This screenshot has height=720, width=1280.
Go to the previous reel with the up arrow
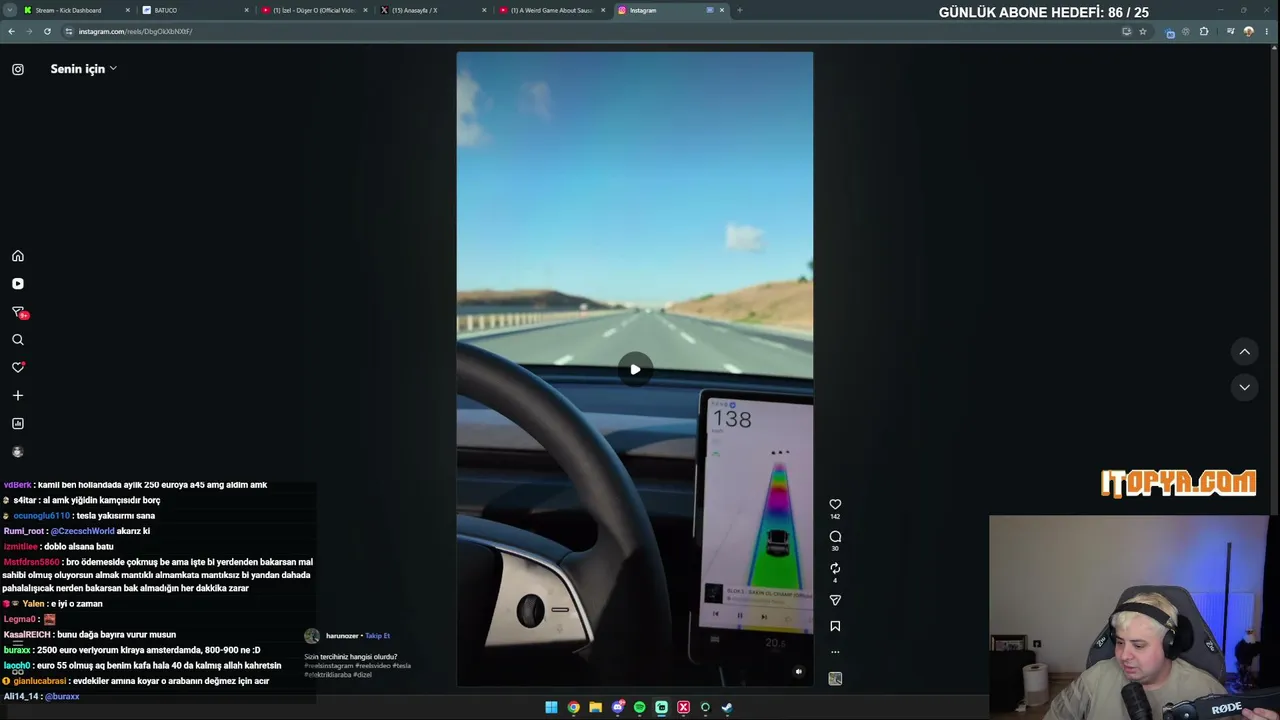[x=1244, y=352]
